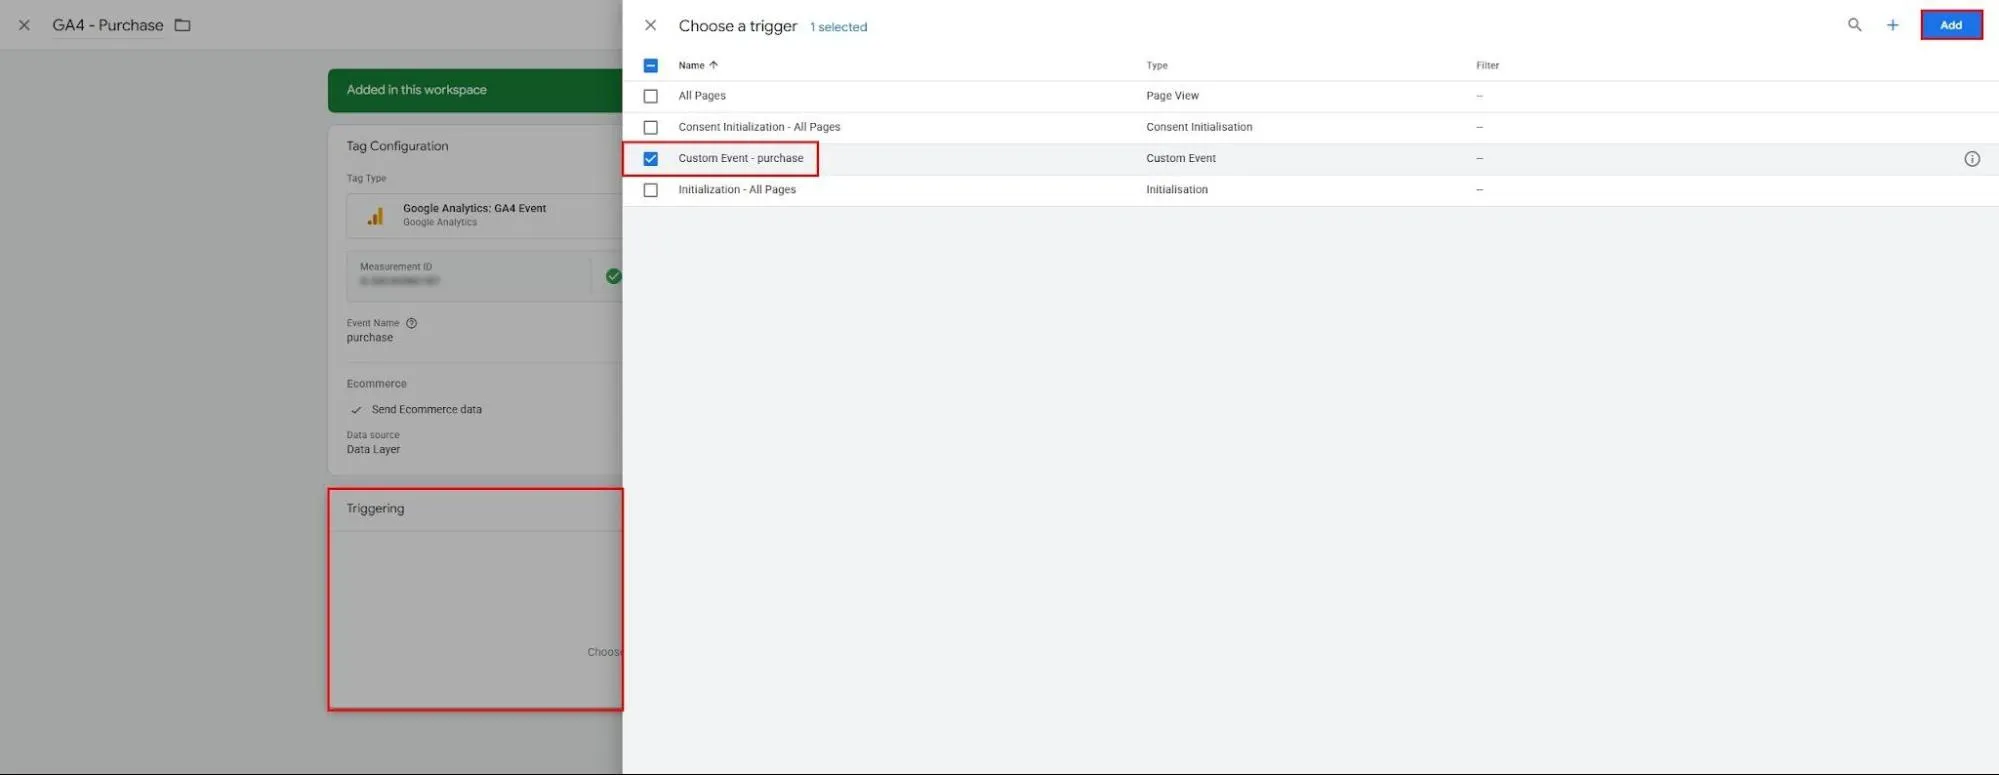Click the Filter column header

(1487, 66)
